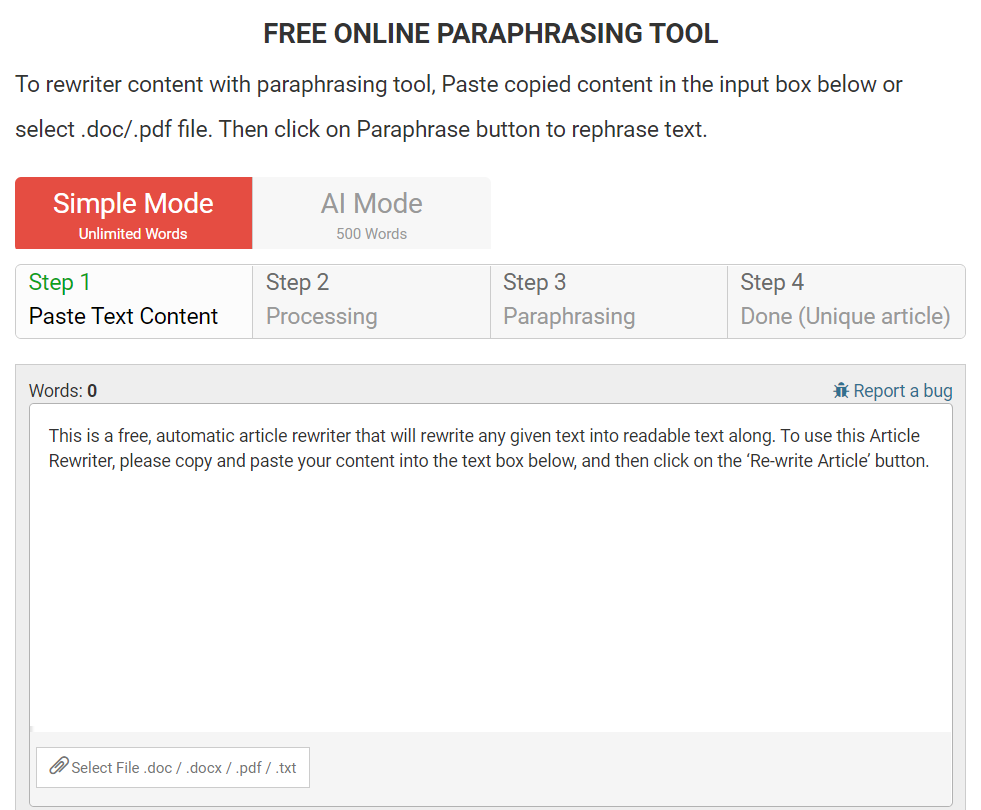Click the paperclip attachment icon

59,766
